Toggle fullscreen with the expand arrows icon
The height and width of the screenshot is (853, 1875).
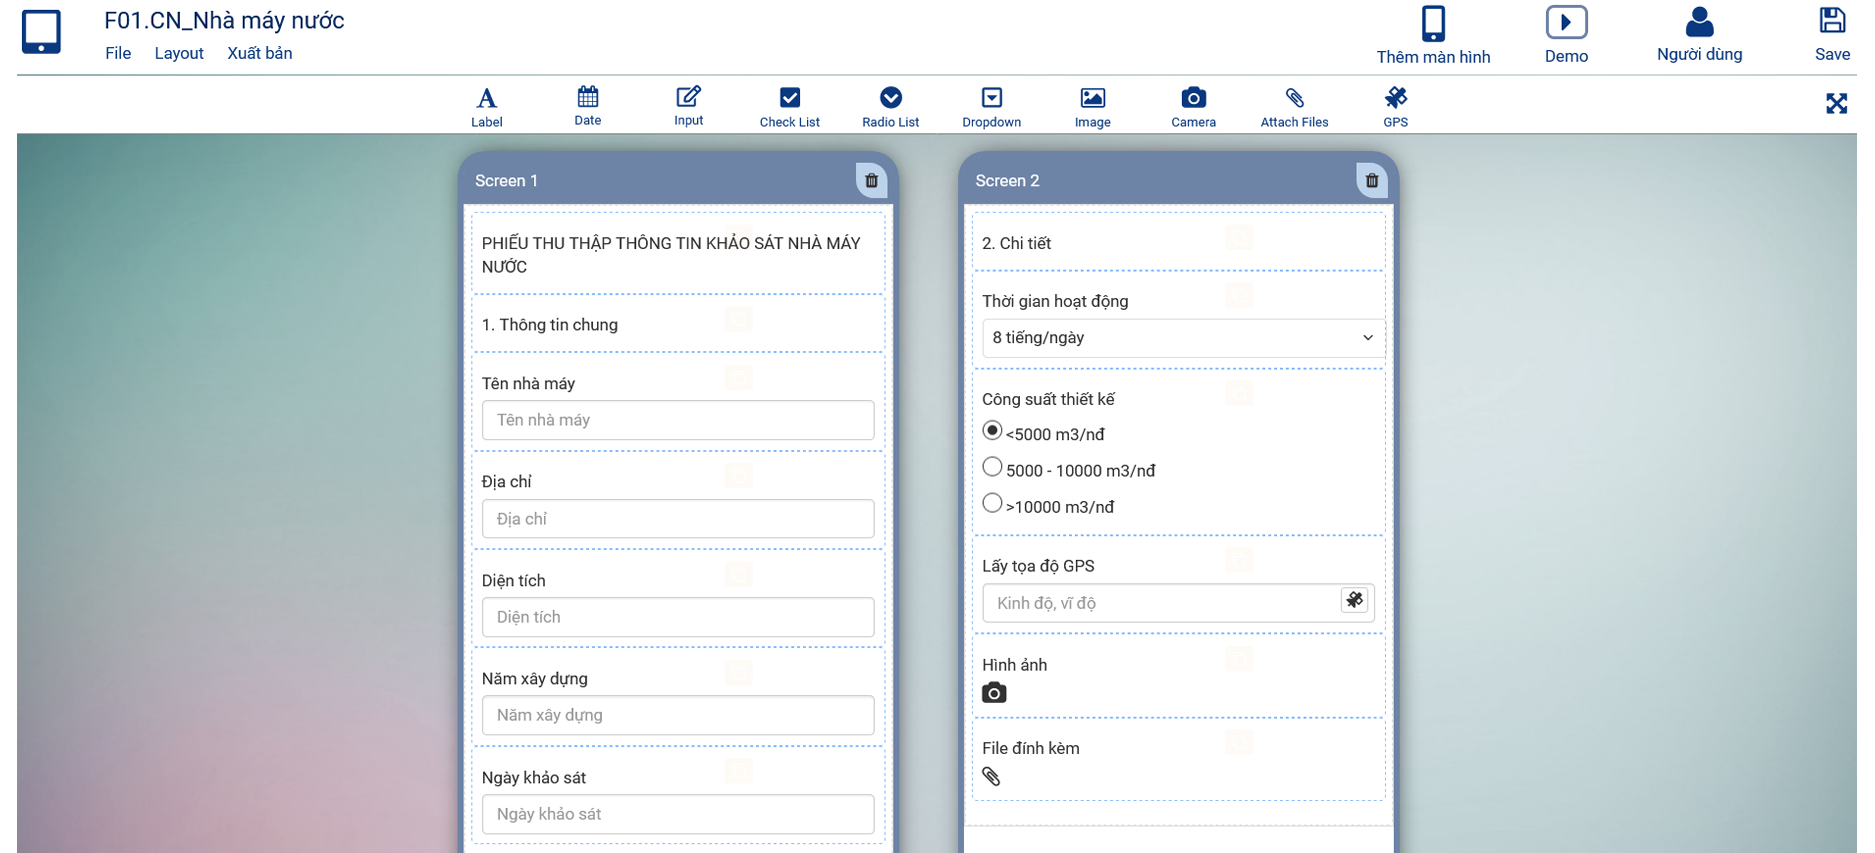pyautogui.click(x=1836, y=103)
